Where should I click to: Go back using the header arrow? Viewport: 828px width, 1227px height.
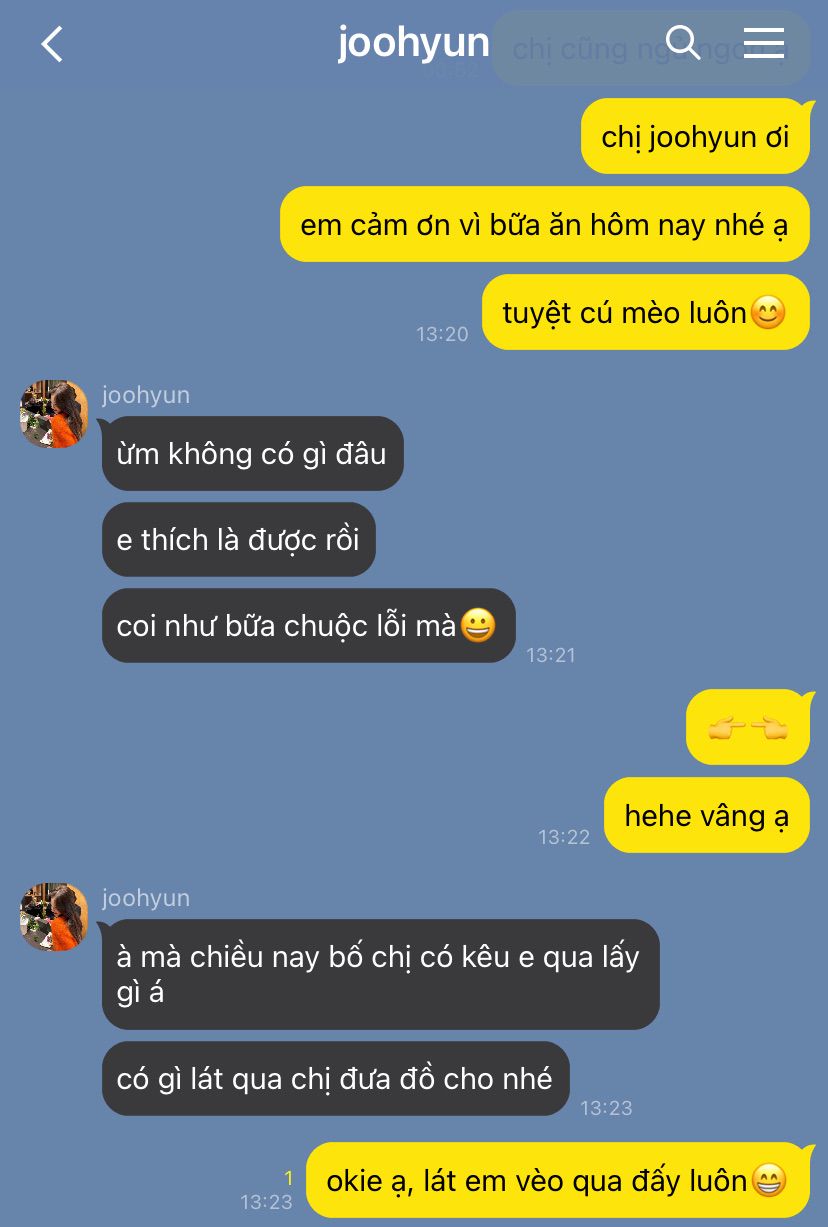coord(52,44)
